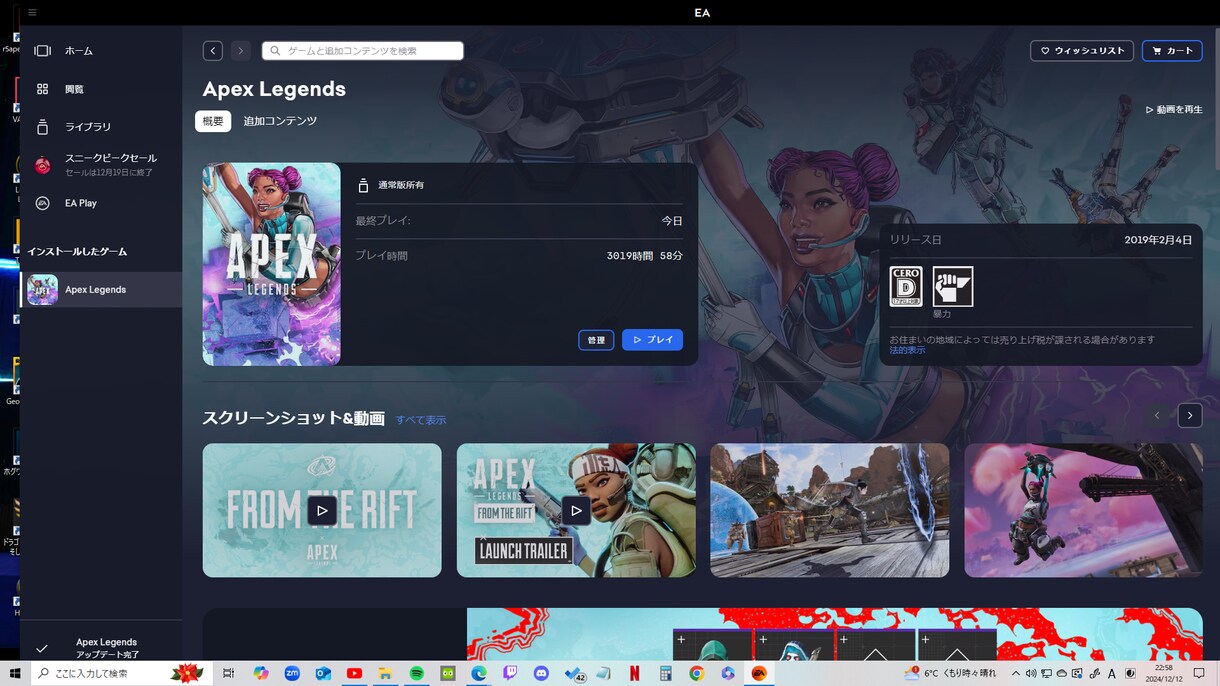Open Discord from the taskbar

pyautogui.click(x=541, y=673)
